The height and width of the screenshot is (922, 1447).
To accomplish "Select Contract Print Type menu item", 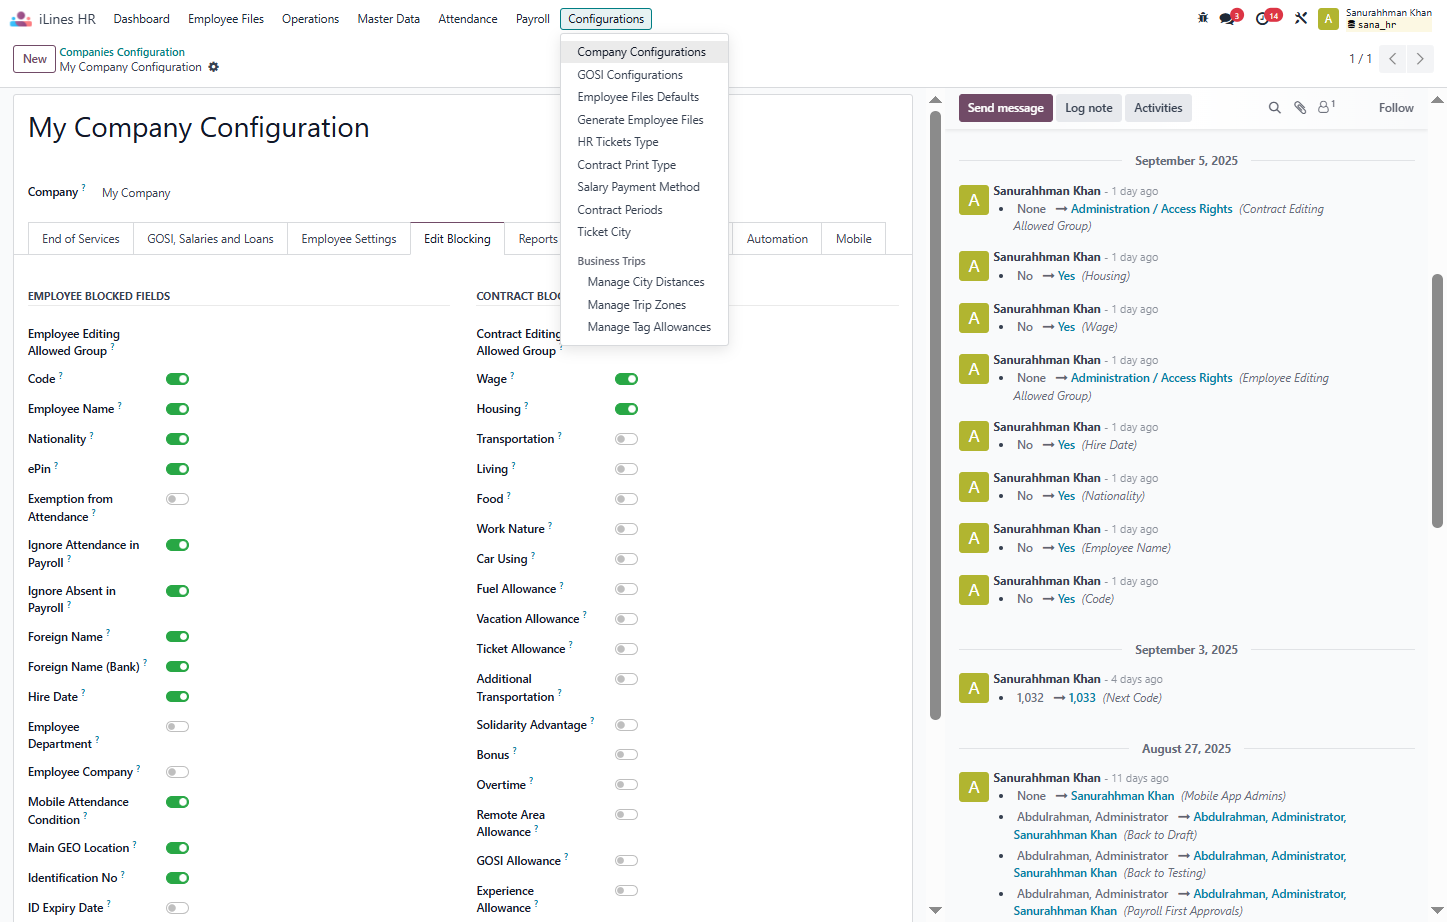I will [x=644, y=165].
